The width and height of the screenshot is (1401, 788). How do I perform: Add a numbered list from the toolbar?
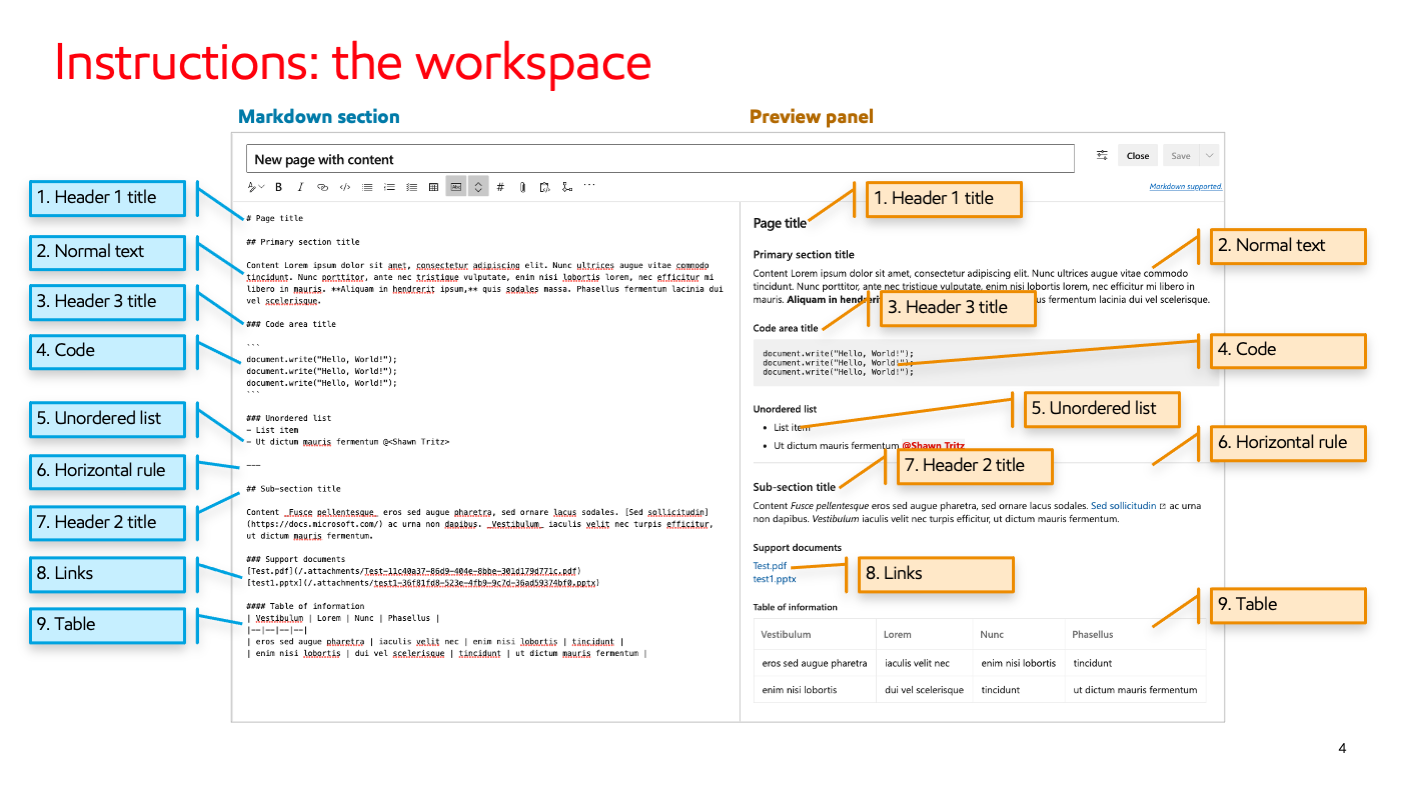(x=389, y=187)
